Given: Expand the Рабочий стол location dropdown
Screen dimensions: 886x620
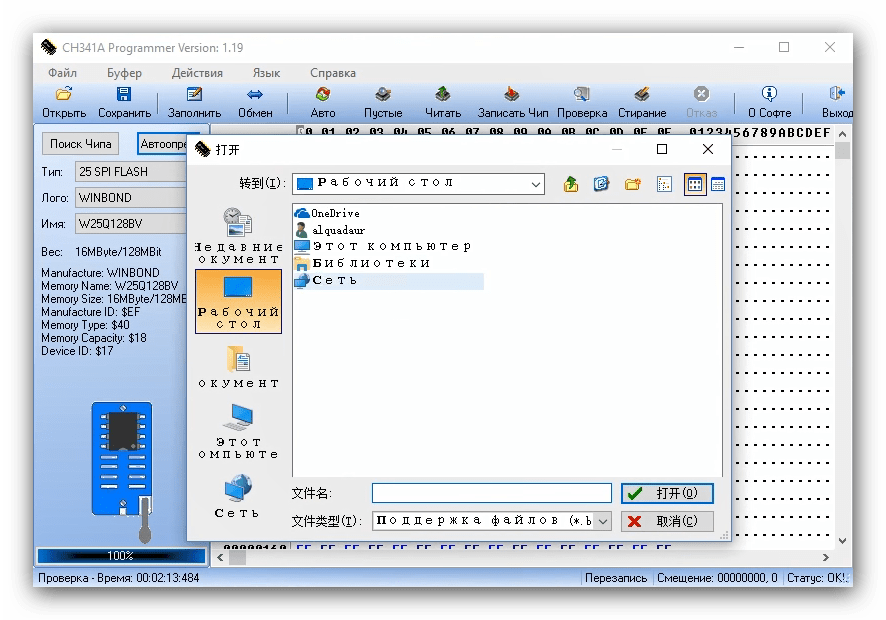Looking at the screenshot, I should [536, 184].
